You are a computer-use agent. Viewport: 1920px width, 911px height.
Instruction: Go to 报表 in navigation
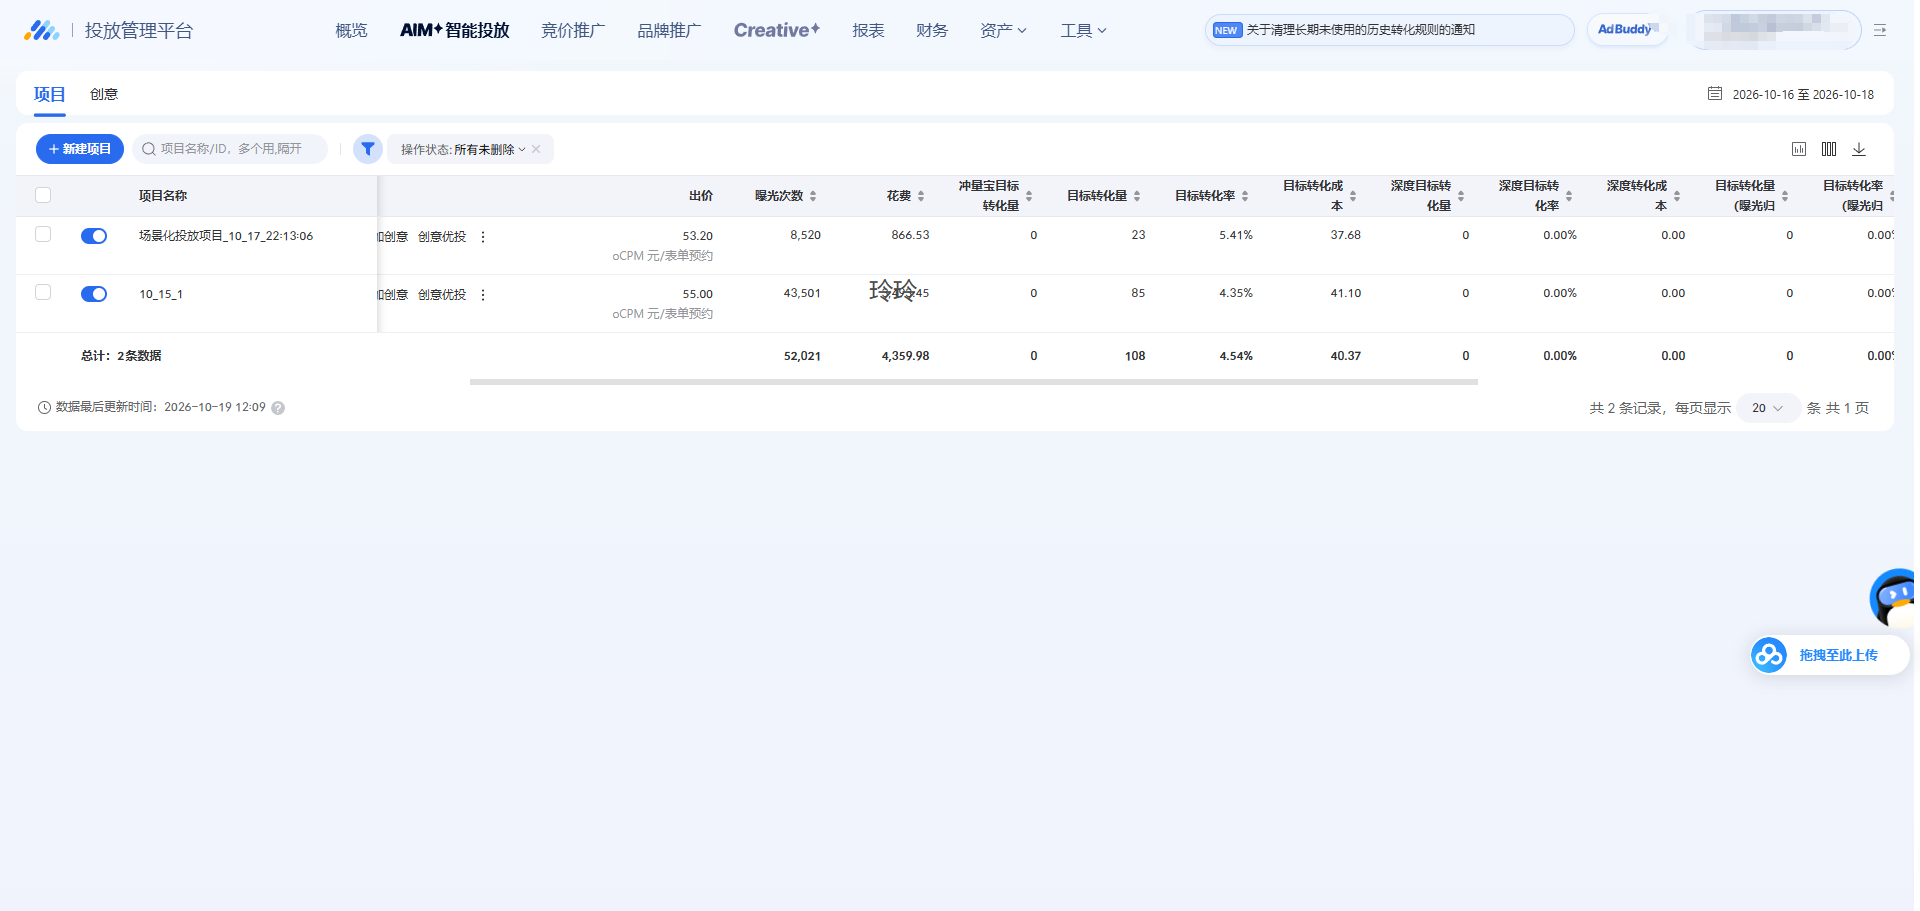click(868, 30)
